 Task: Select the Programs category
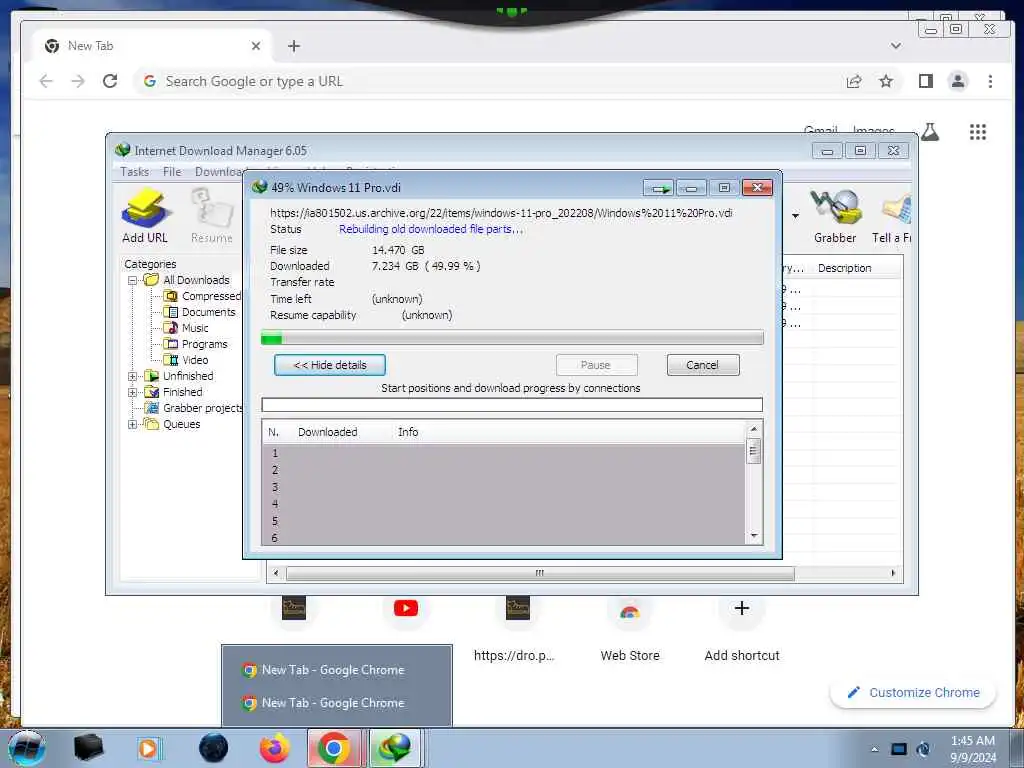(x=196, y=344)
